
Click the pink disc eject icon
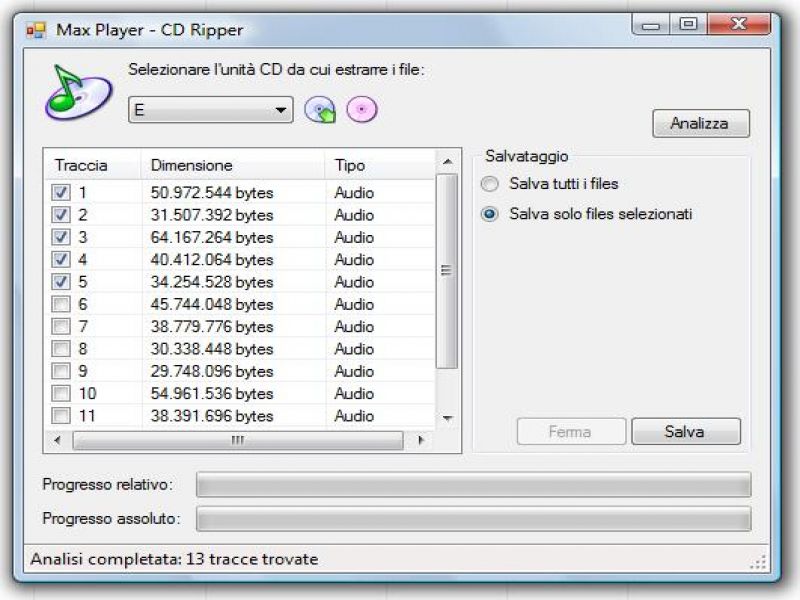point(362,109)
